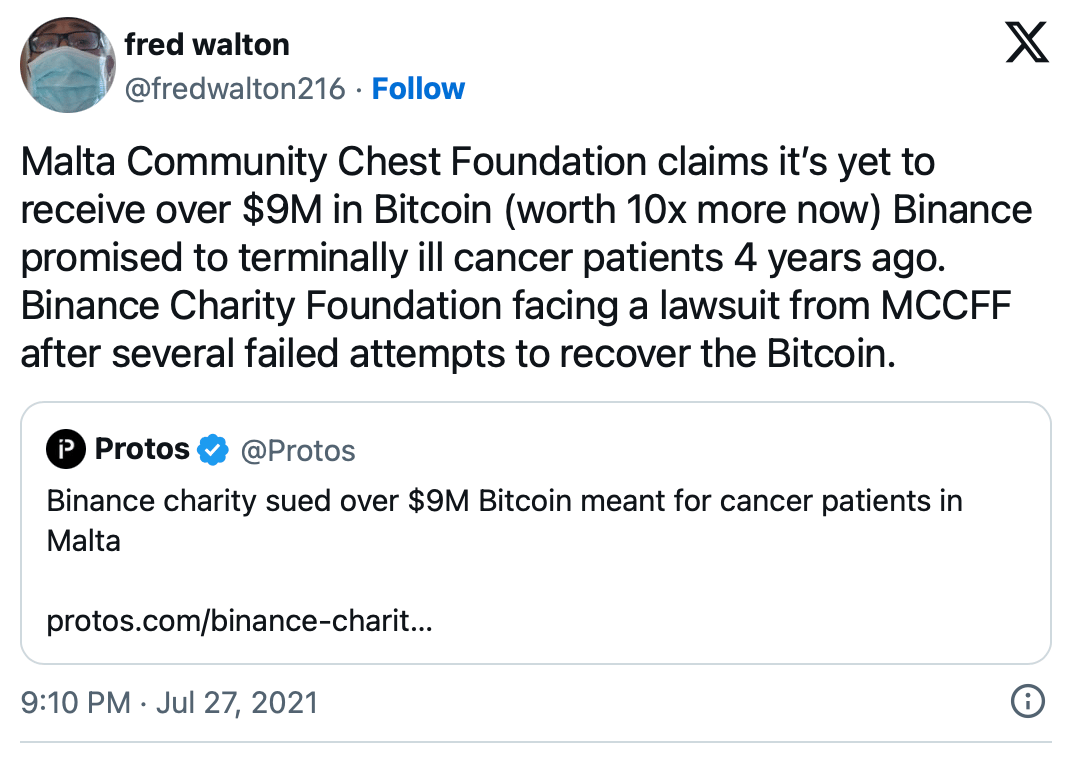Screen dimensions: 1066x760
Task: Open the @Protos handle
Action: tap(298, 451)
